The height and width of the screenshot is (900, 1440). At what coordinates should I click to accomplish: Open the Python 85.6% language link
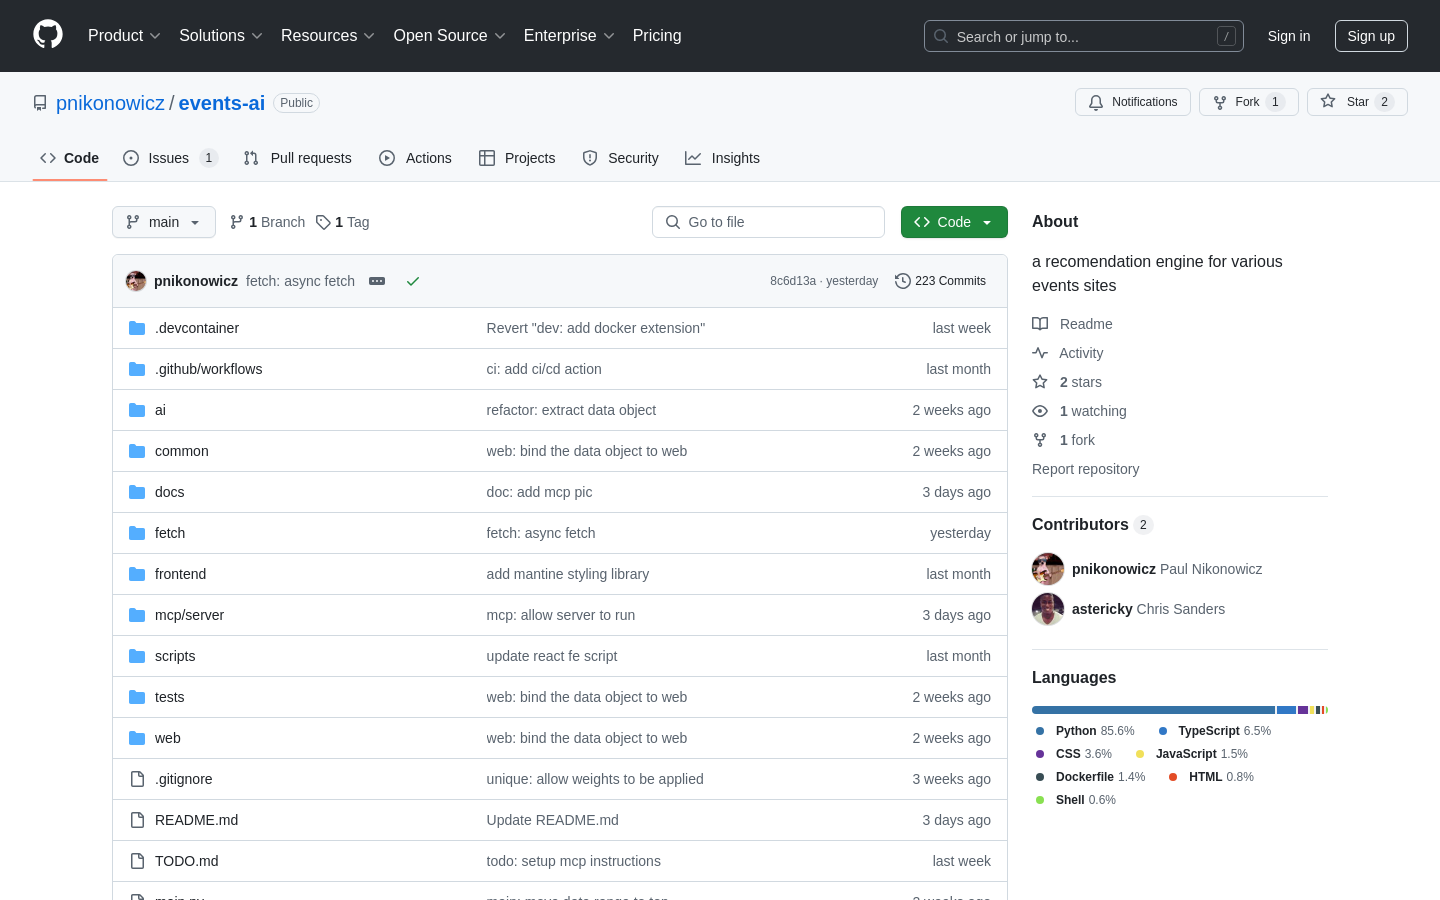click(x=1086, y=731)
